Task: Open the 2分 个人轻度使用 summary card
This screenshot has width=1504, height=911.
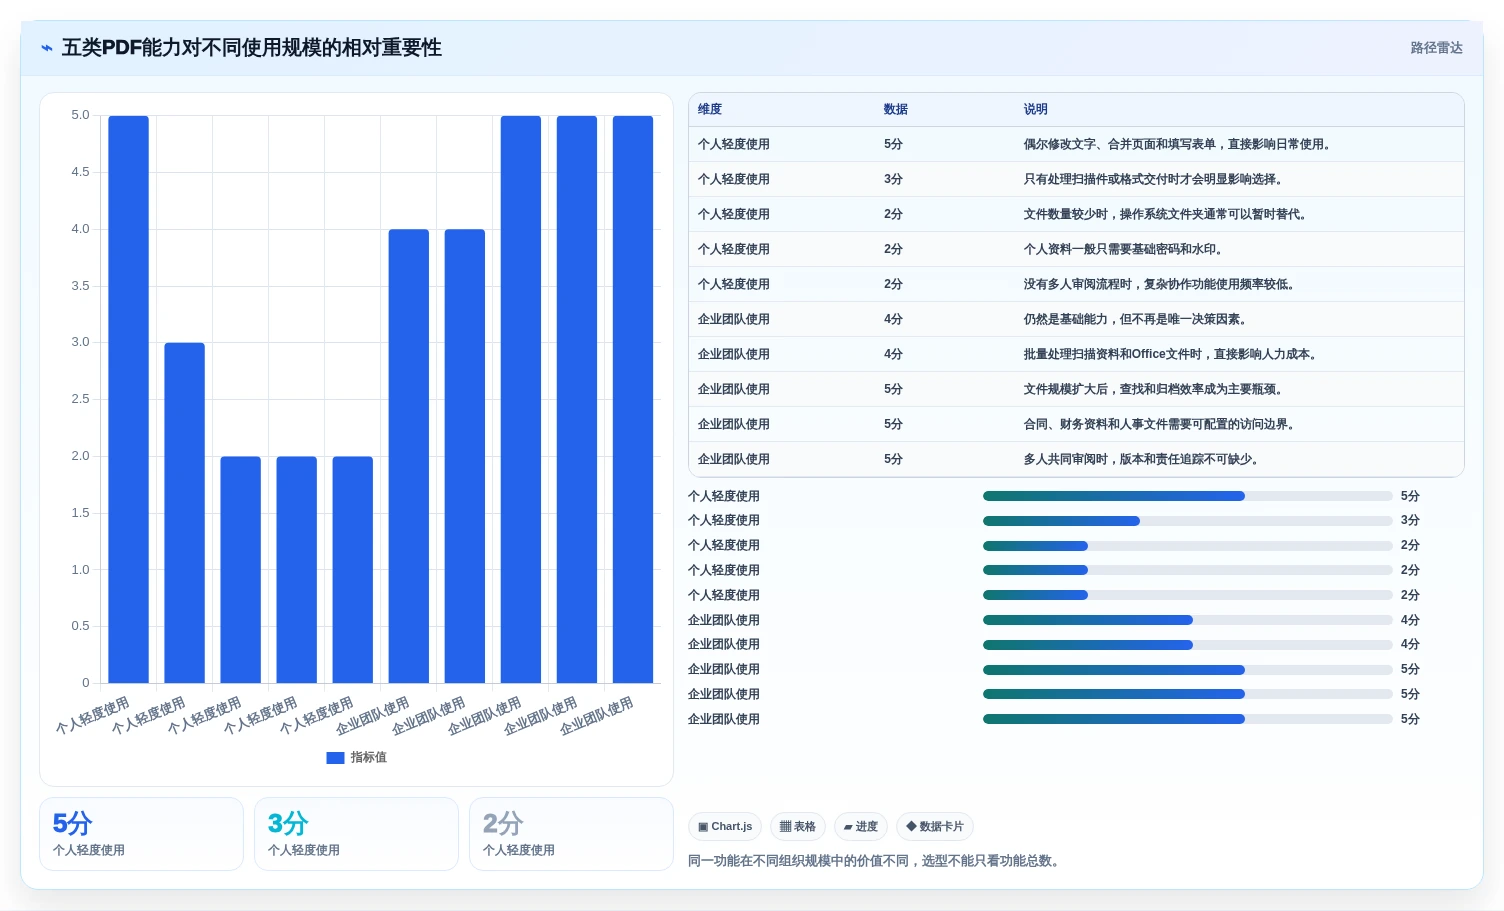Action: [571, 834]
